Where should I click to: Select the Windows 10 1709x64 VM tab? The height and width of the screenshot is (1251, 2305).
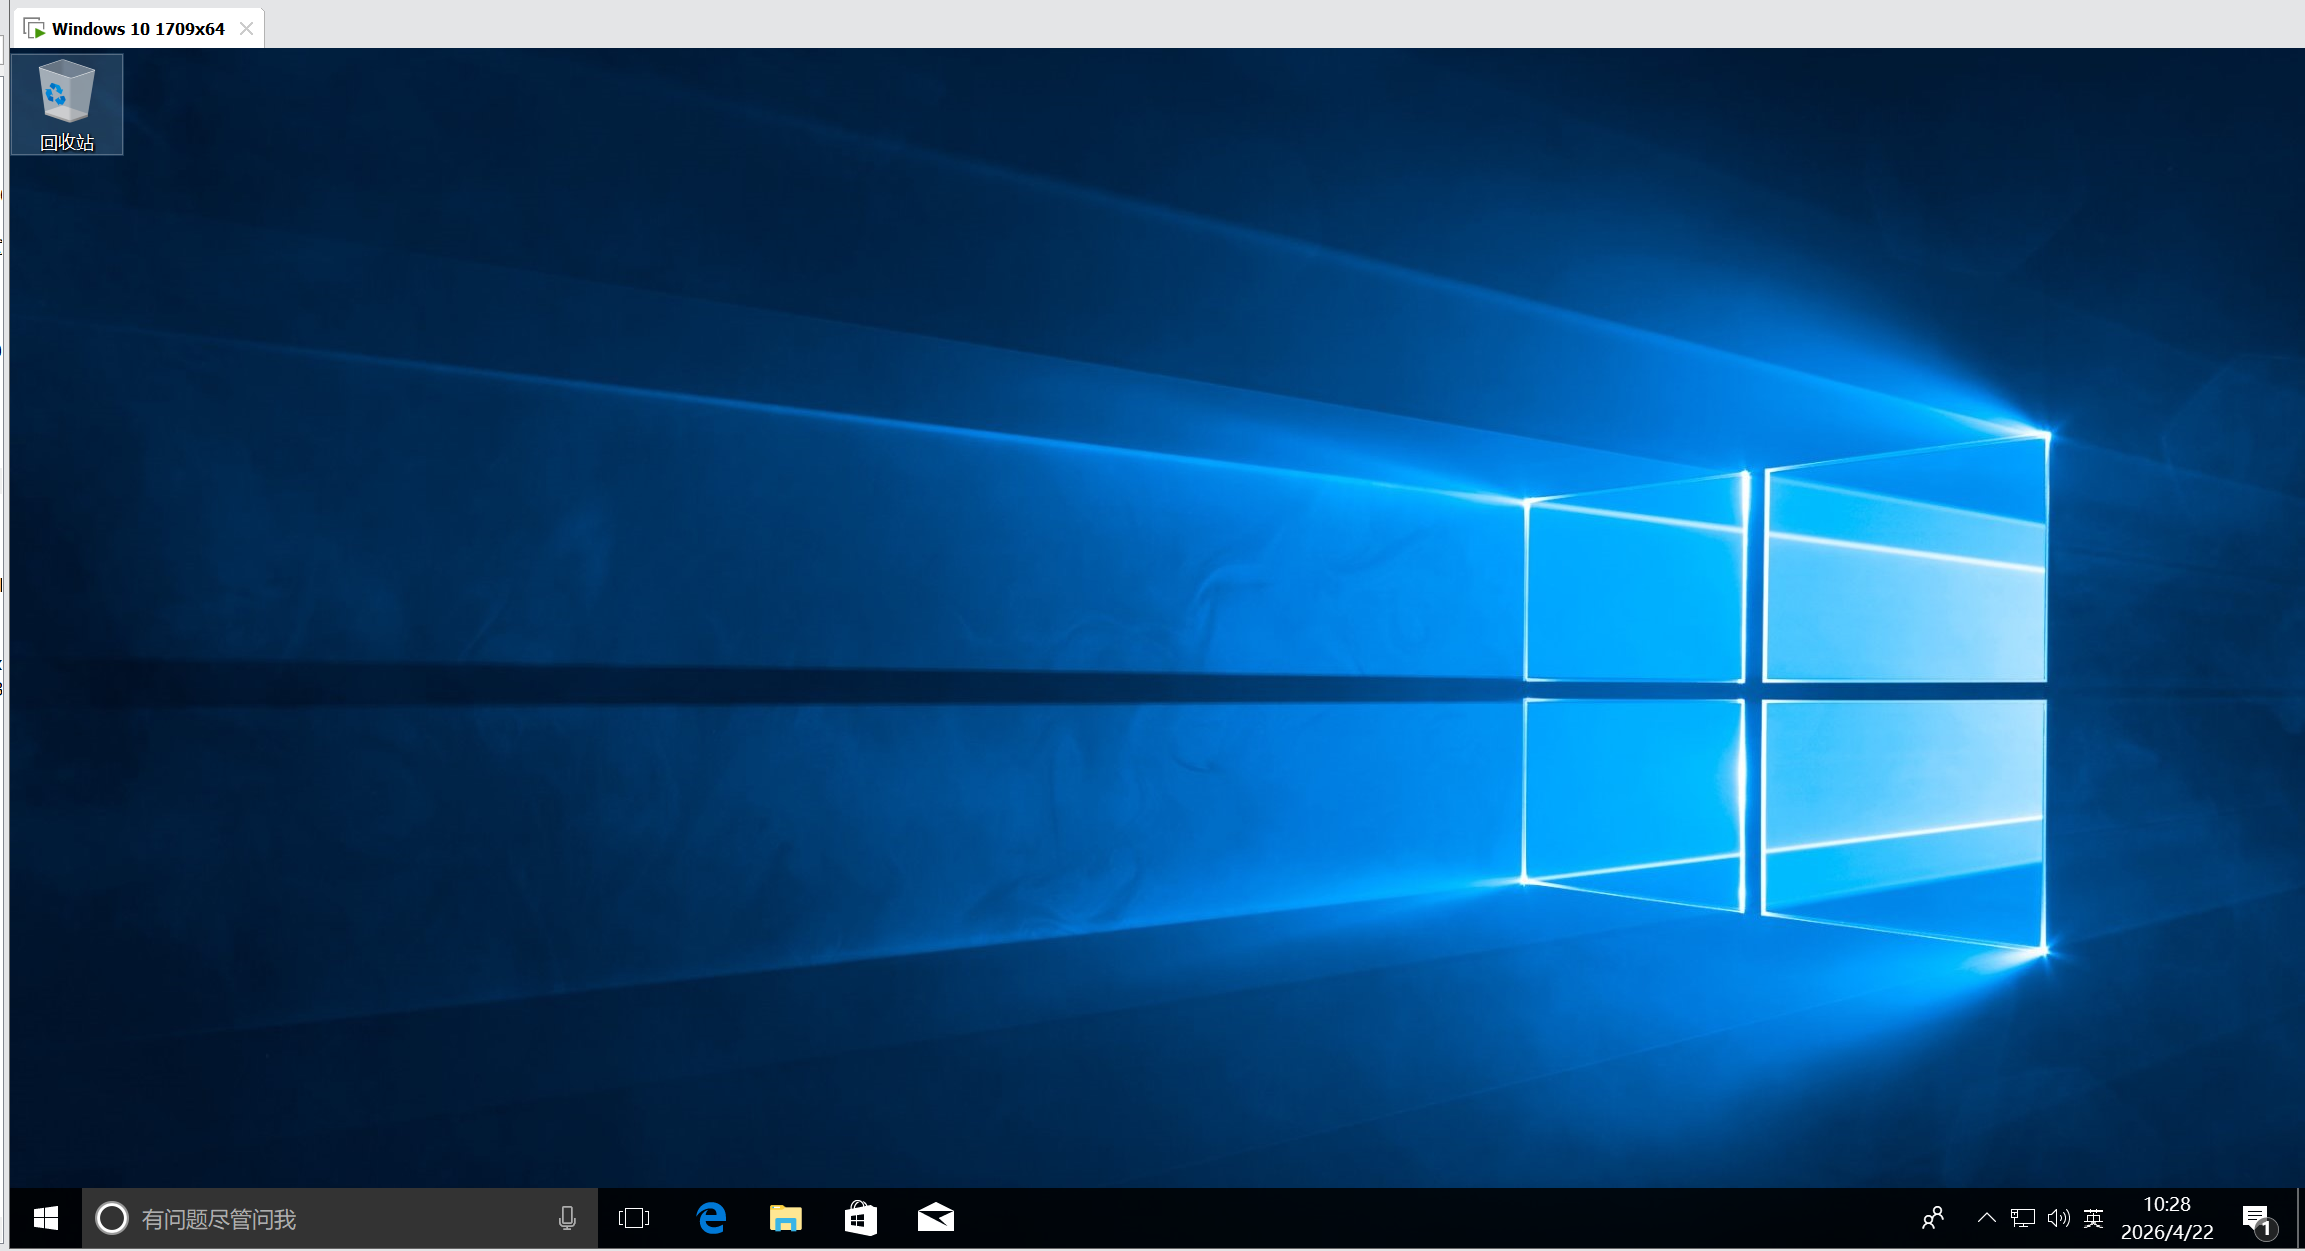pos(137,28)
